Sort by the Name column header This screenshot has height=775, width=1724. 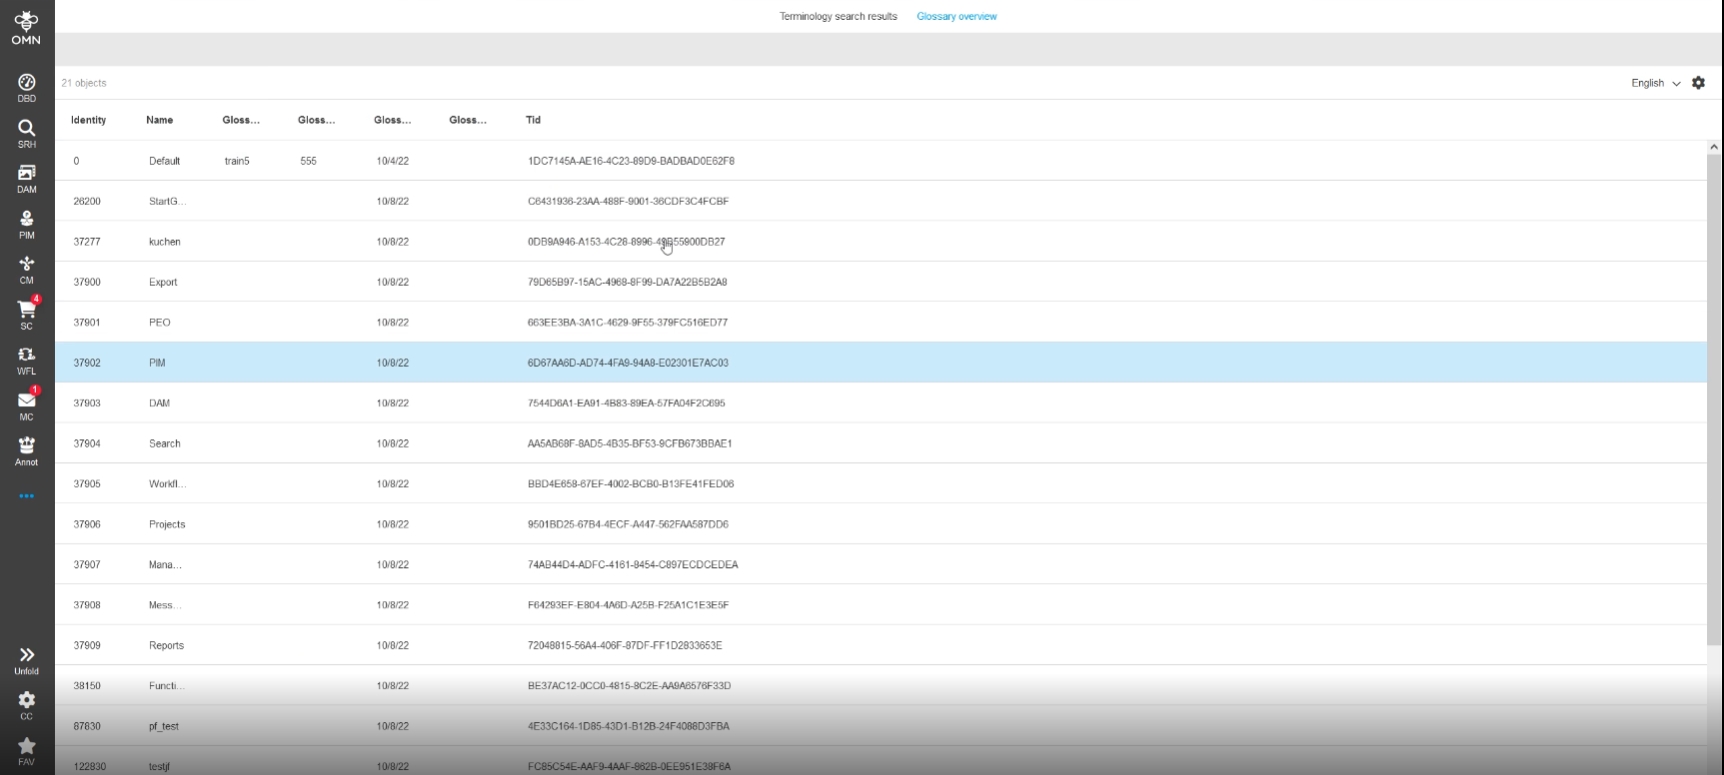159,120
